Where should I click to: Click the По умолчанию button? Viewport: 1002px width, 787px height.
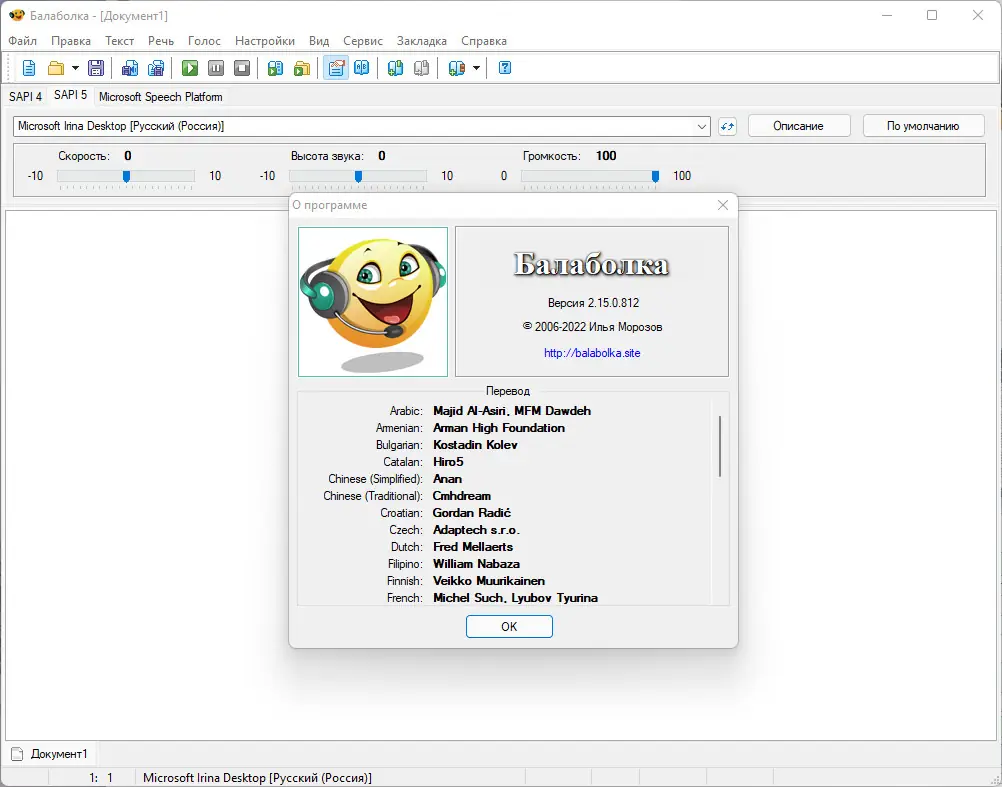point(922,126)
